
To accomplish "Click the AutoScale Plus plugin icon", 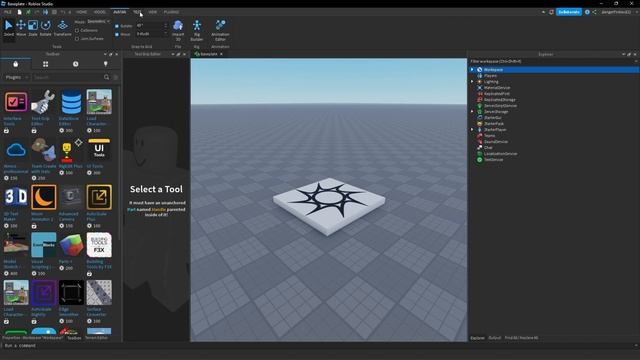I will (99, 197).
